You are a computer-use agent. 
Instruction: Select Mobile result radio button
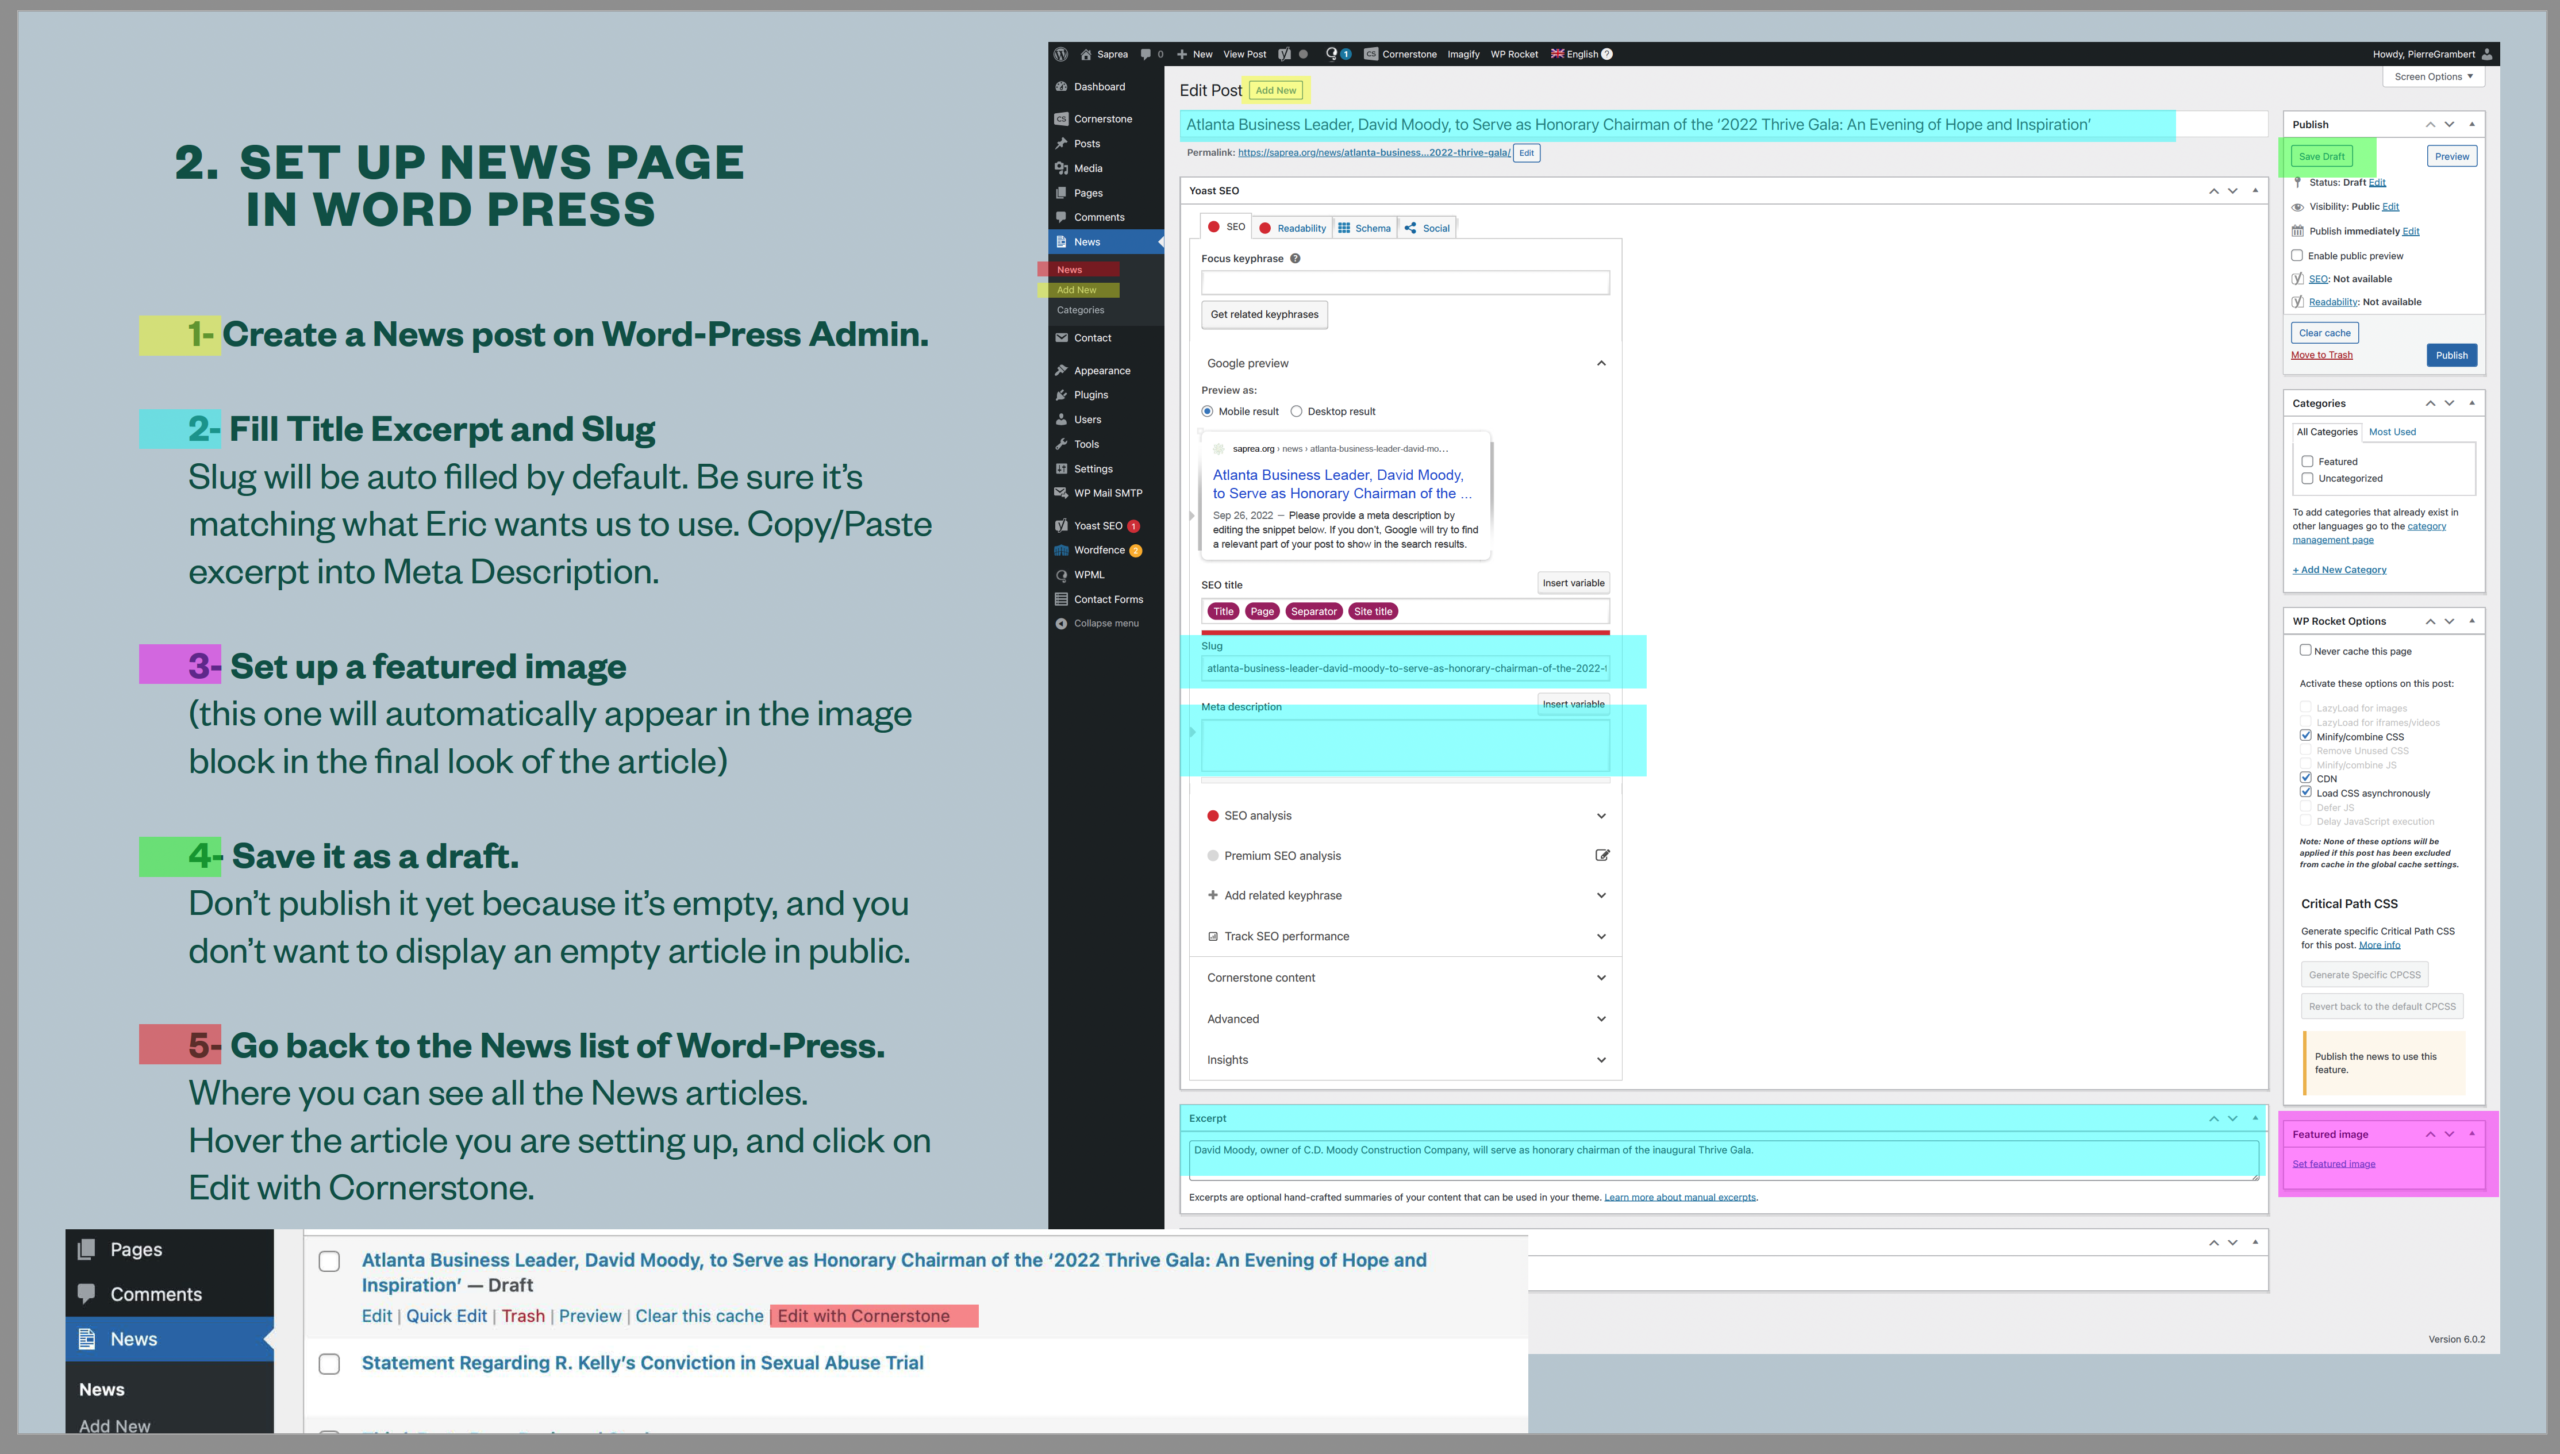[1207, 411]
